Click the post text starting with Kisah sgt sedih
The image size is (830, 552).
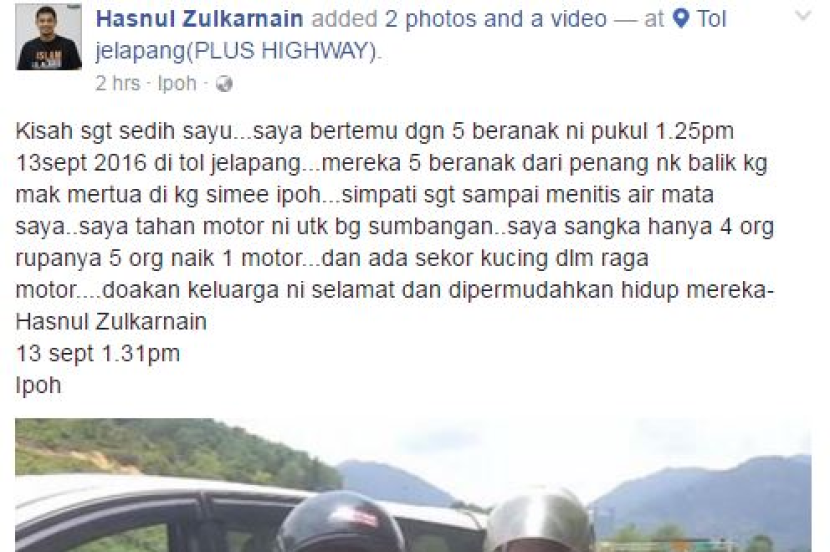pyautogui.click(x=394, y=258)
